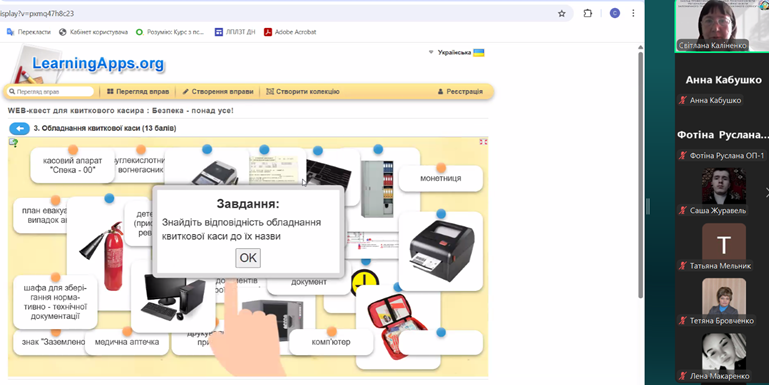
Task: Open the browser extensions puzzle icon
Action: coord(588,14)
